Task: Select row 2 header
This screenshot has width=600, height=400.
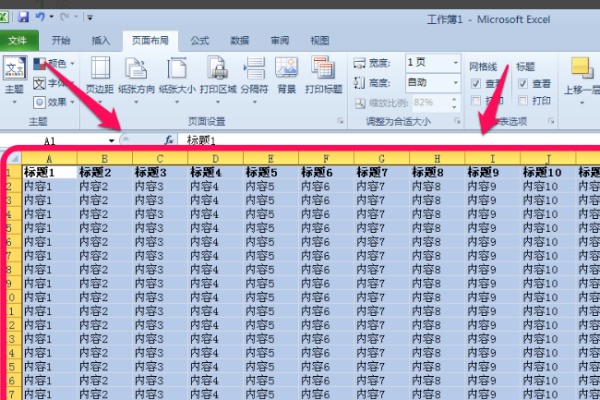Action: point(14,186)
